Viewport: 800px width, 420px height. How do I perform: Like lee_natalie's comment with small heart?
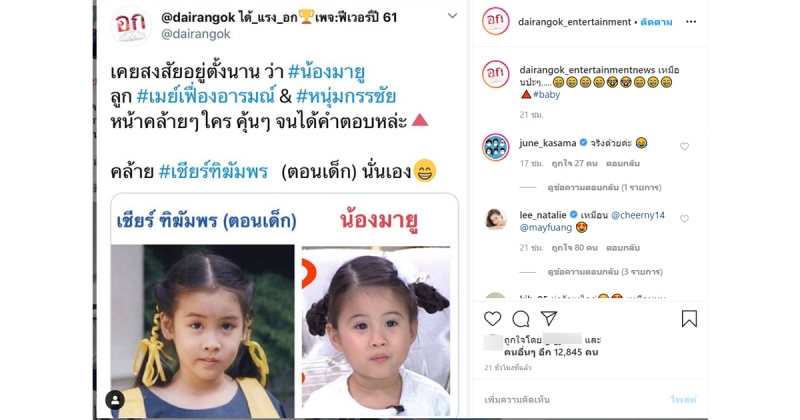[684, 218]
